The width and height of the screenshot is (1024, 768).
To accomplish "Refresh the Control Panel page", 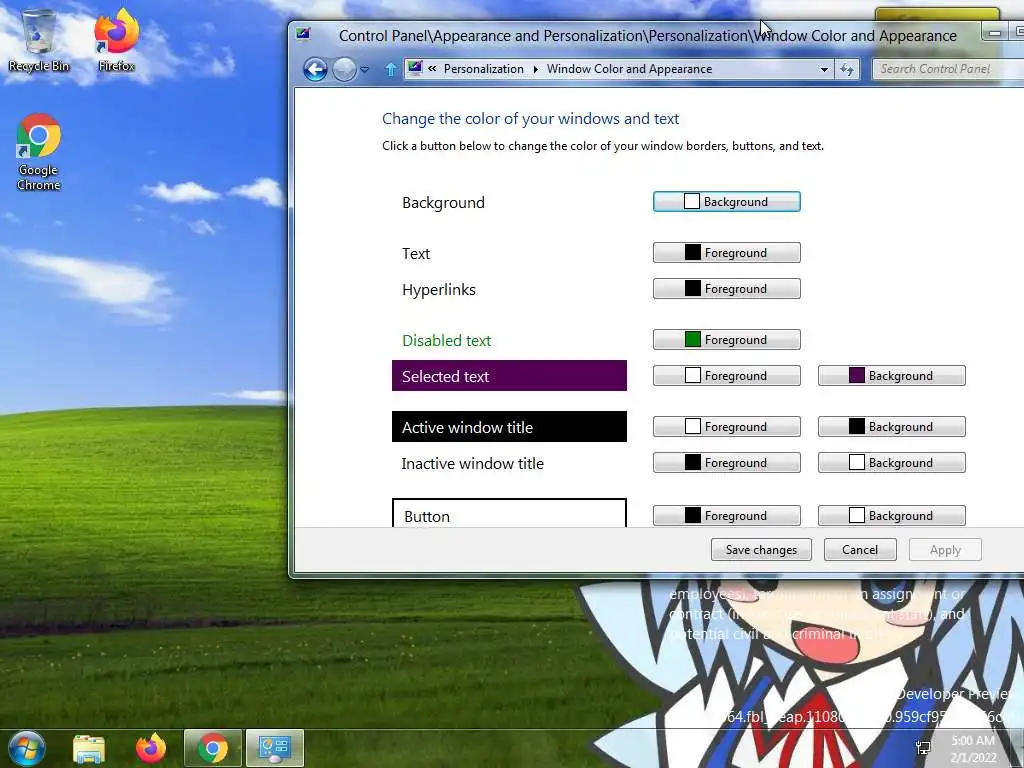I will coord(847,69).
